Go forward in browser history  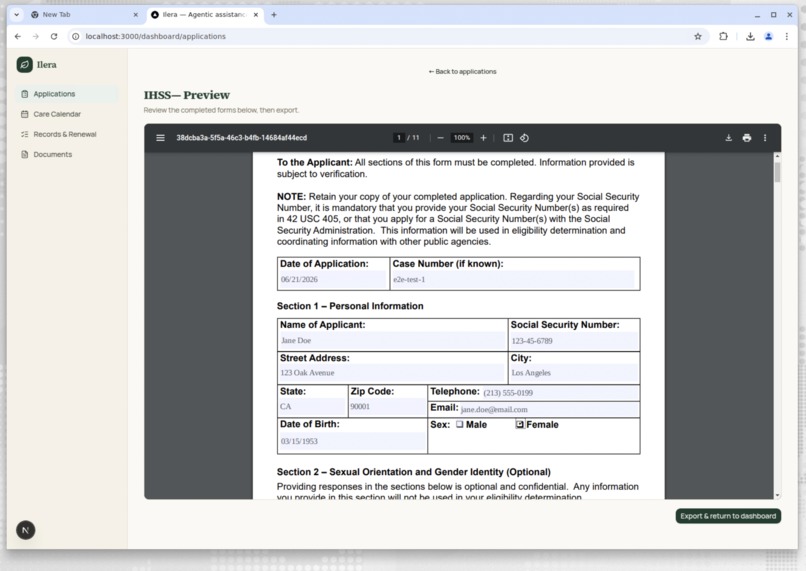click(x=35, y=36)
